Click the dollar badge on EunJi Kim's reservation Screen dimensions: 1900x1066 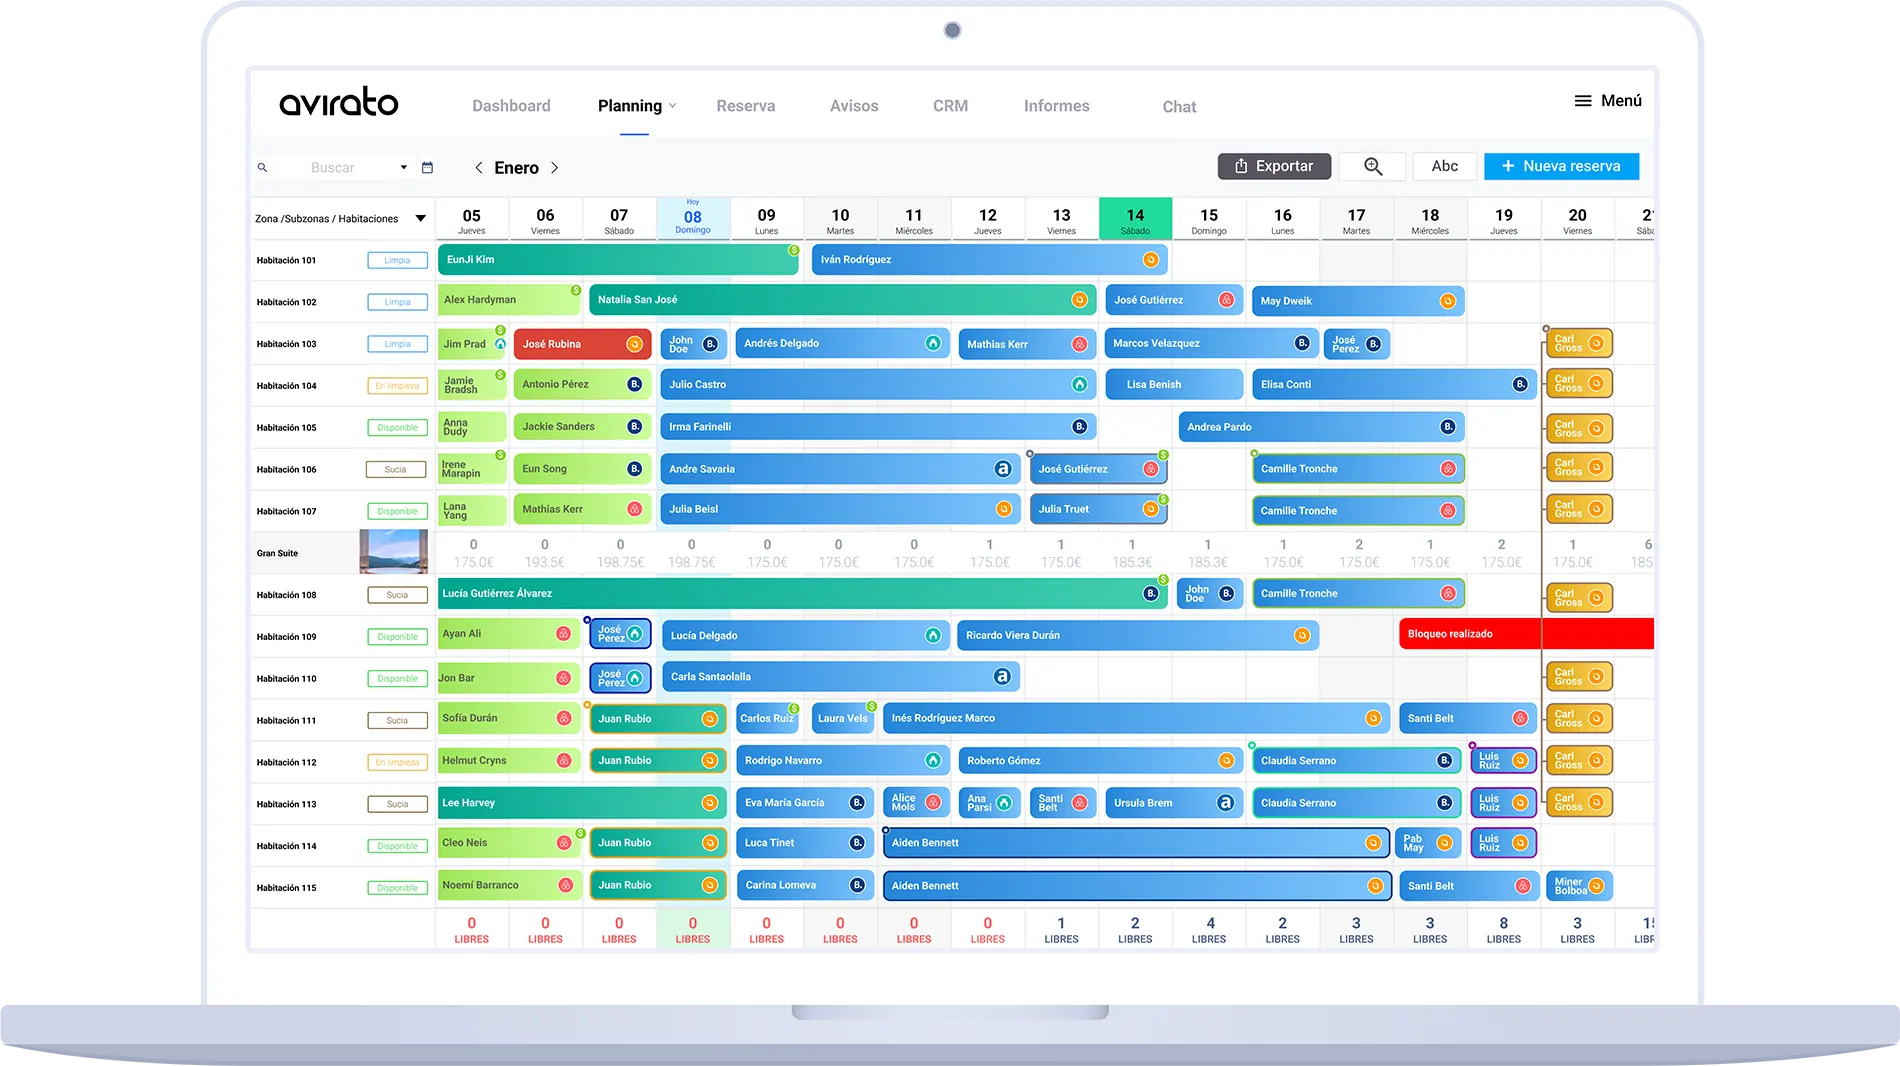[x=795, y=250]
